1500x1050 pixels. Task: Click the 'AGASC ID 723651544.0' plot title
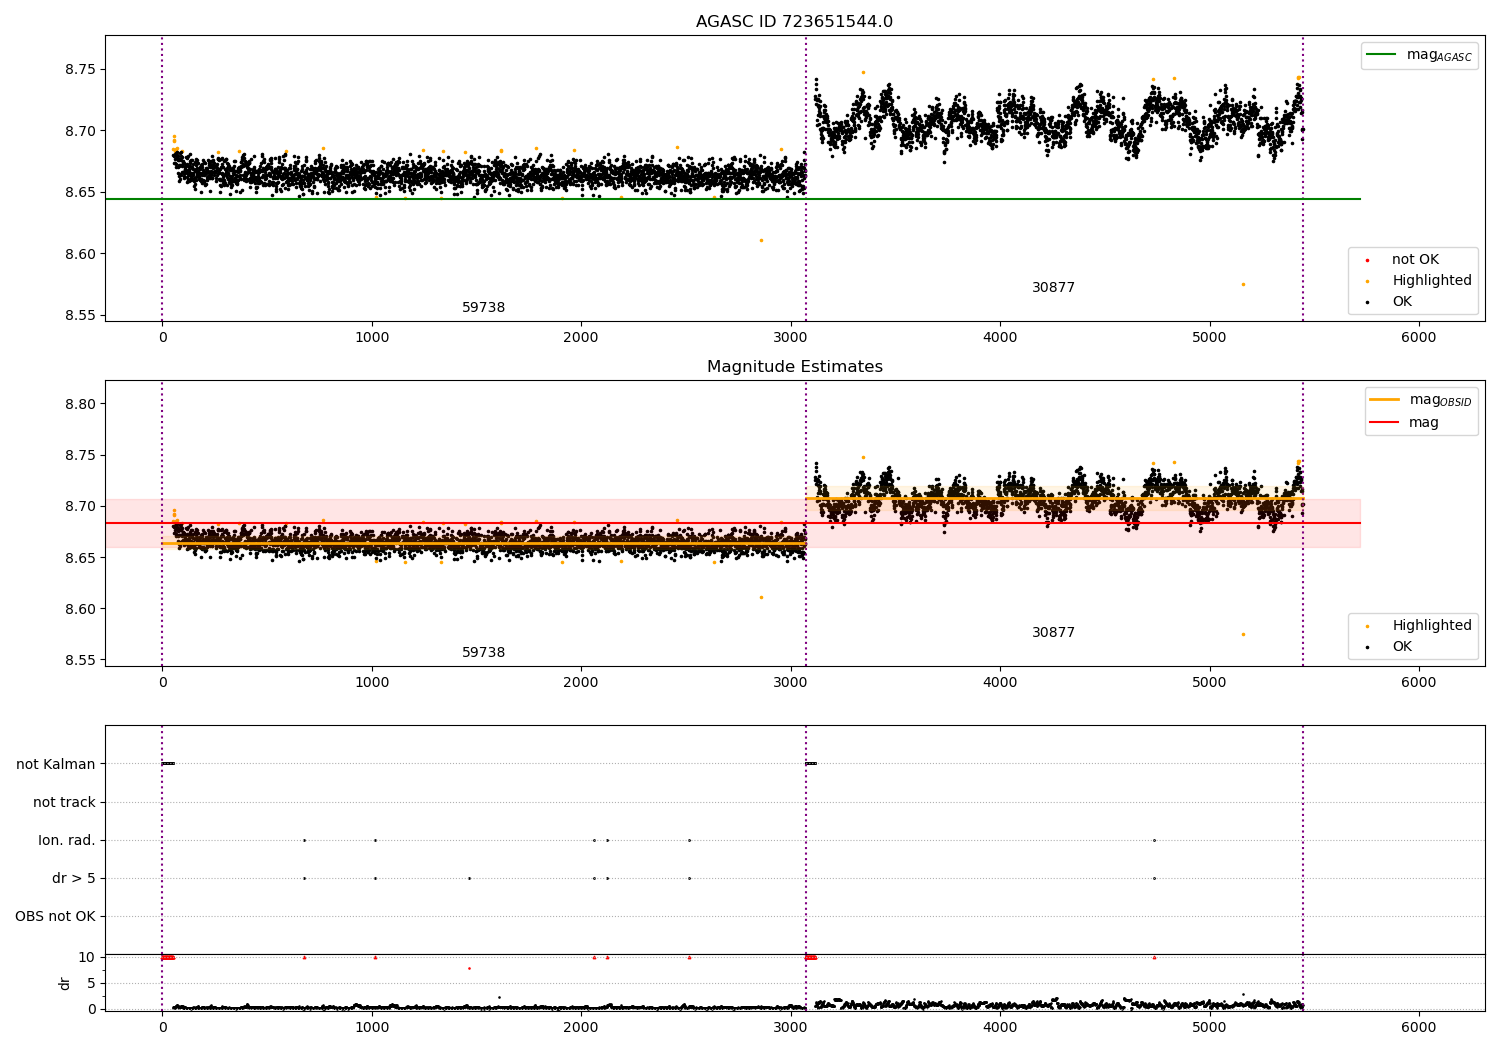[794, 22]
